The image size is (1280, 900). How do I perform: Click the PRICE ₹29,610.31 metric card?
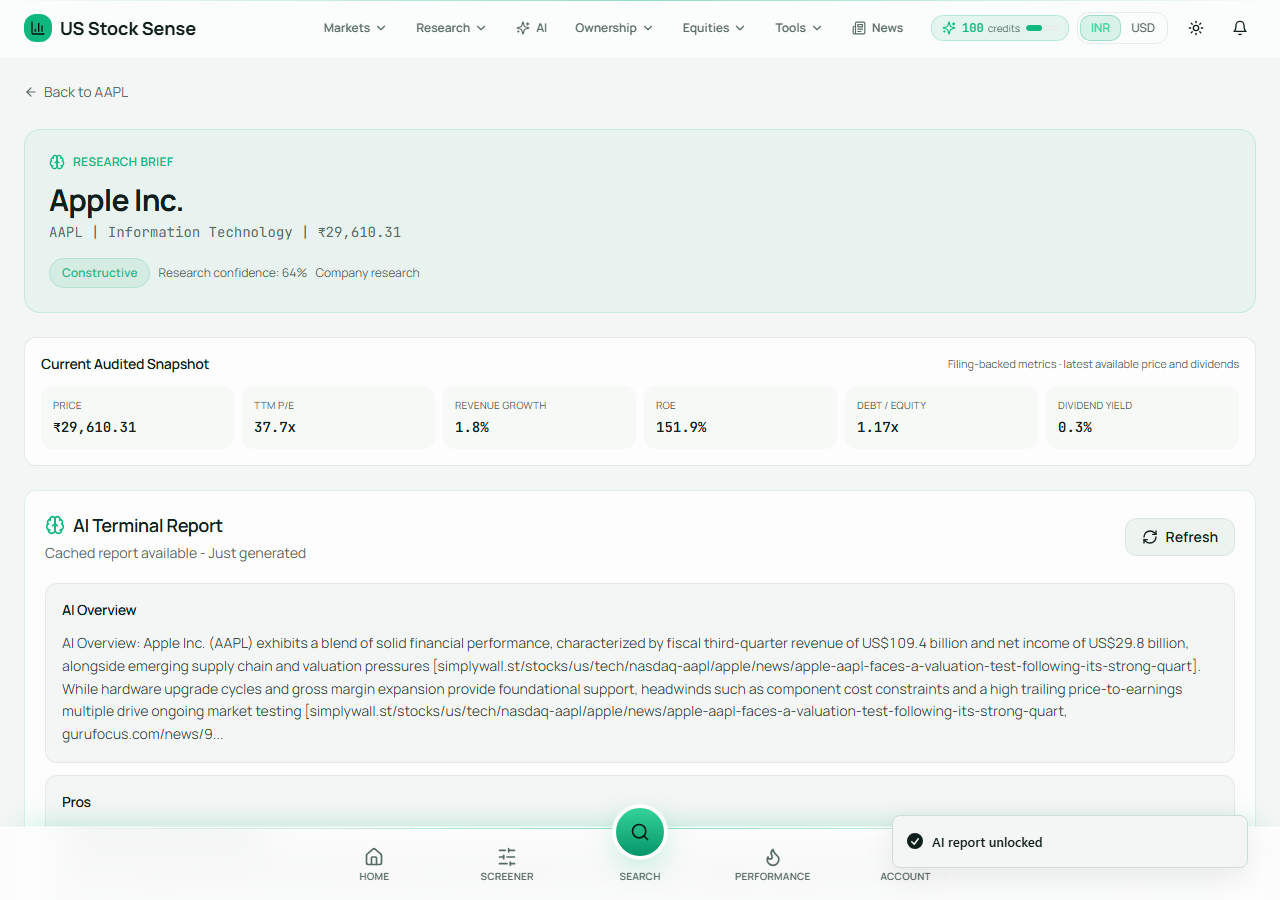(138, 417)
